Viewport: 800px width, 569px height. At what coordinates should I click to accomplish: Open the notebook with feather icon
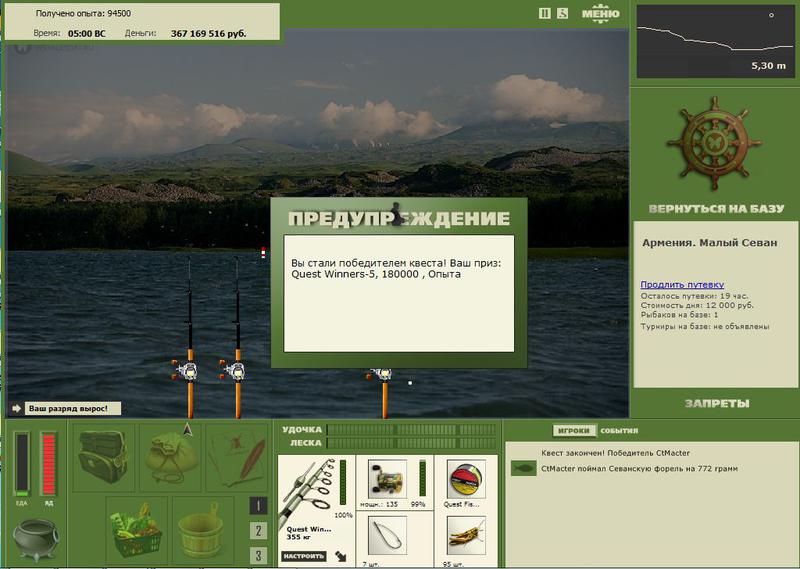coord(237,457)
